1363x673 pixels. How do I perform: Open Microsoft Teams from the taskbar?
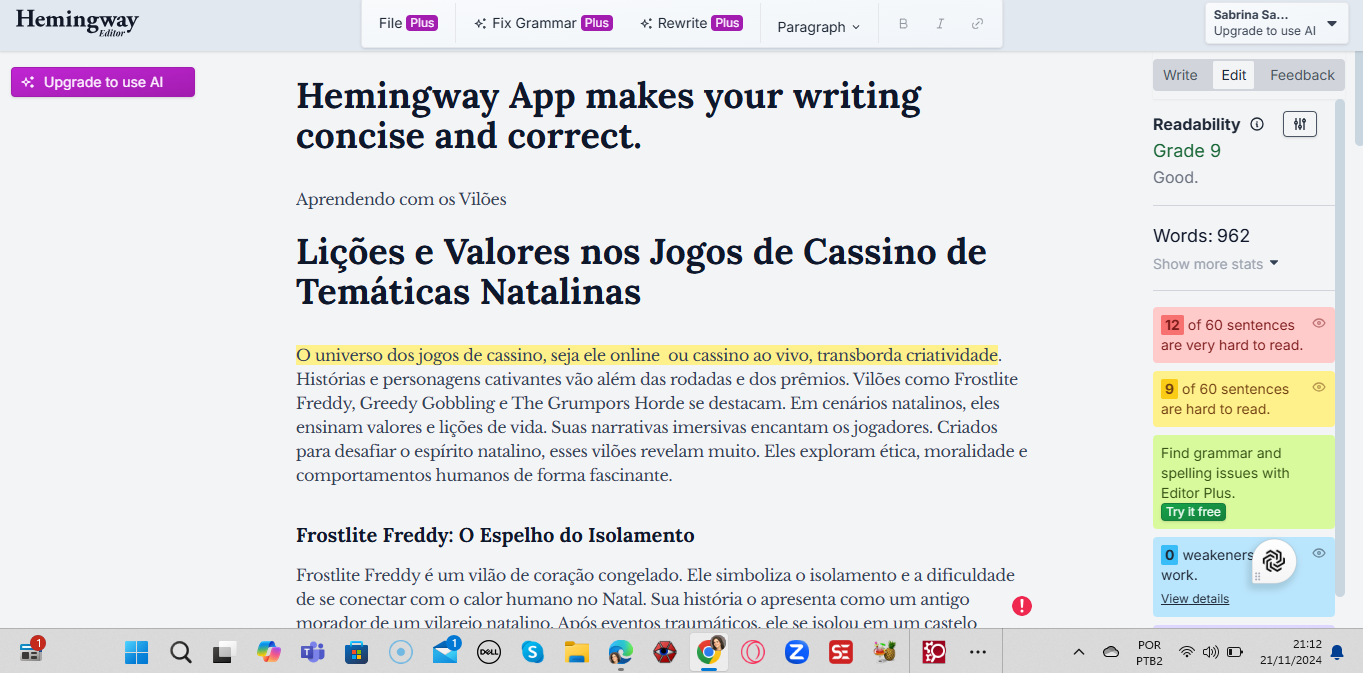point(313,653)
